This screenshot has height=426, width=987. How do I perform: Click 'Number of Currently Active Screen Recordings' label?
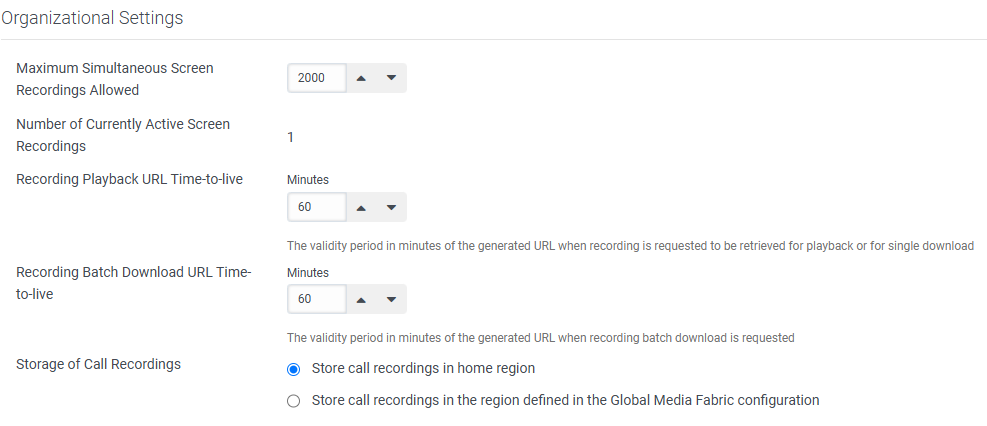pos(122,135)
